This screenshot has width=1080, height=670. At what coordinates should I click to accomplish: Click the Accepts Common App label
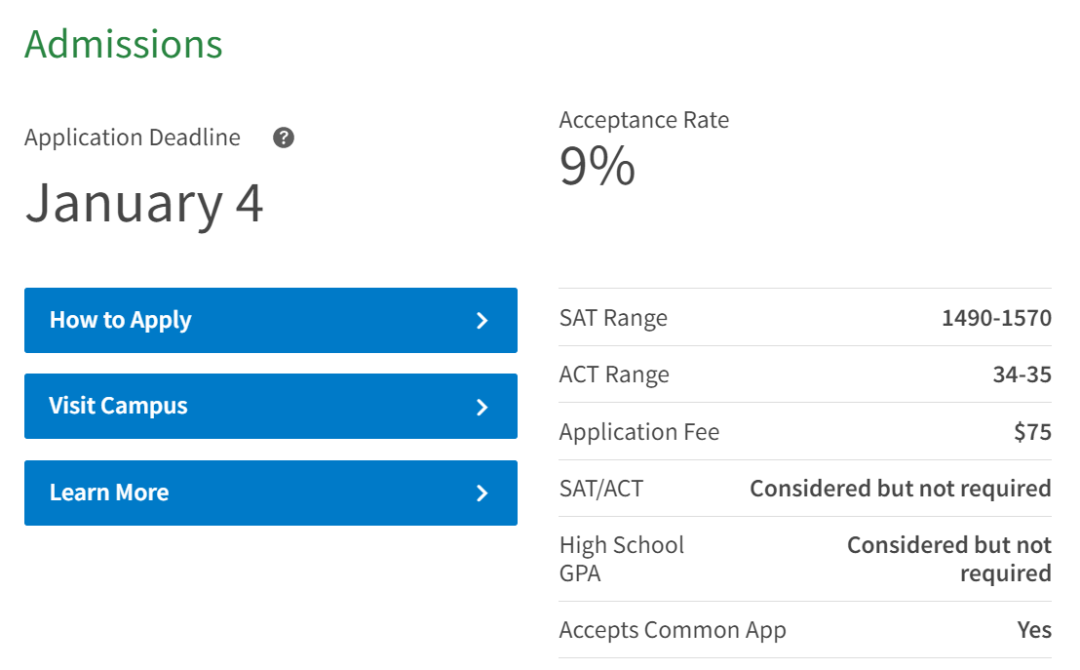[672, 630]
